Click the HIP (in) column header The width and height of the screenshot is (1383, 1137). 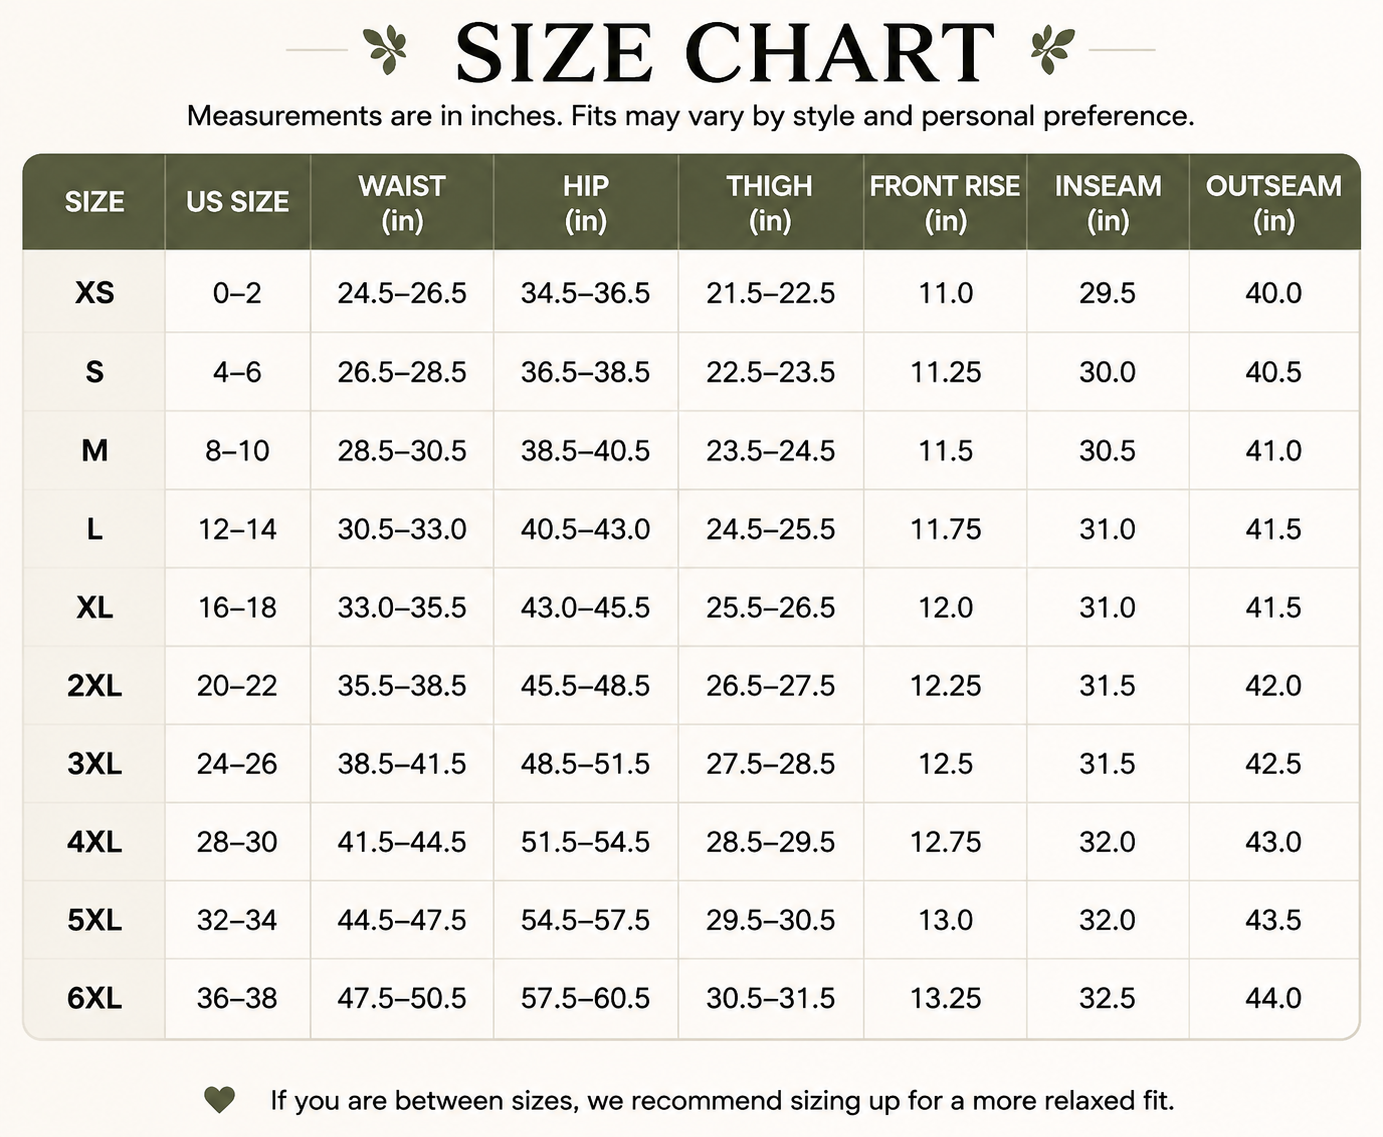tap(586, 202)
